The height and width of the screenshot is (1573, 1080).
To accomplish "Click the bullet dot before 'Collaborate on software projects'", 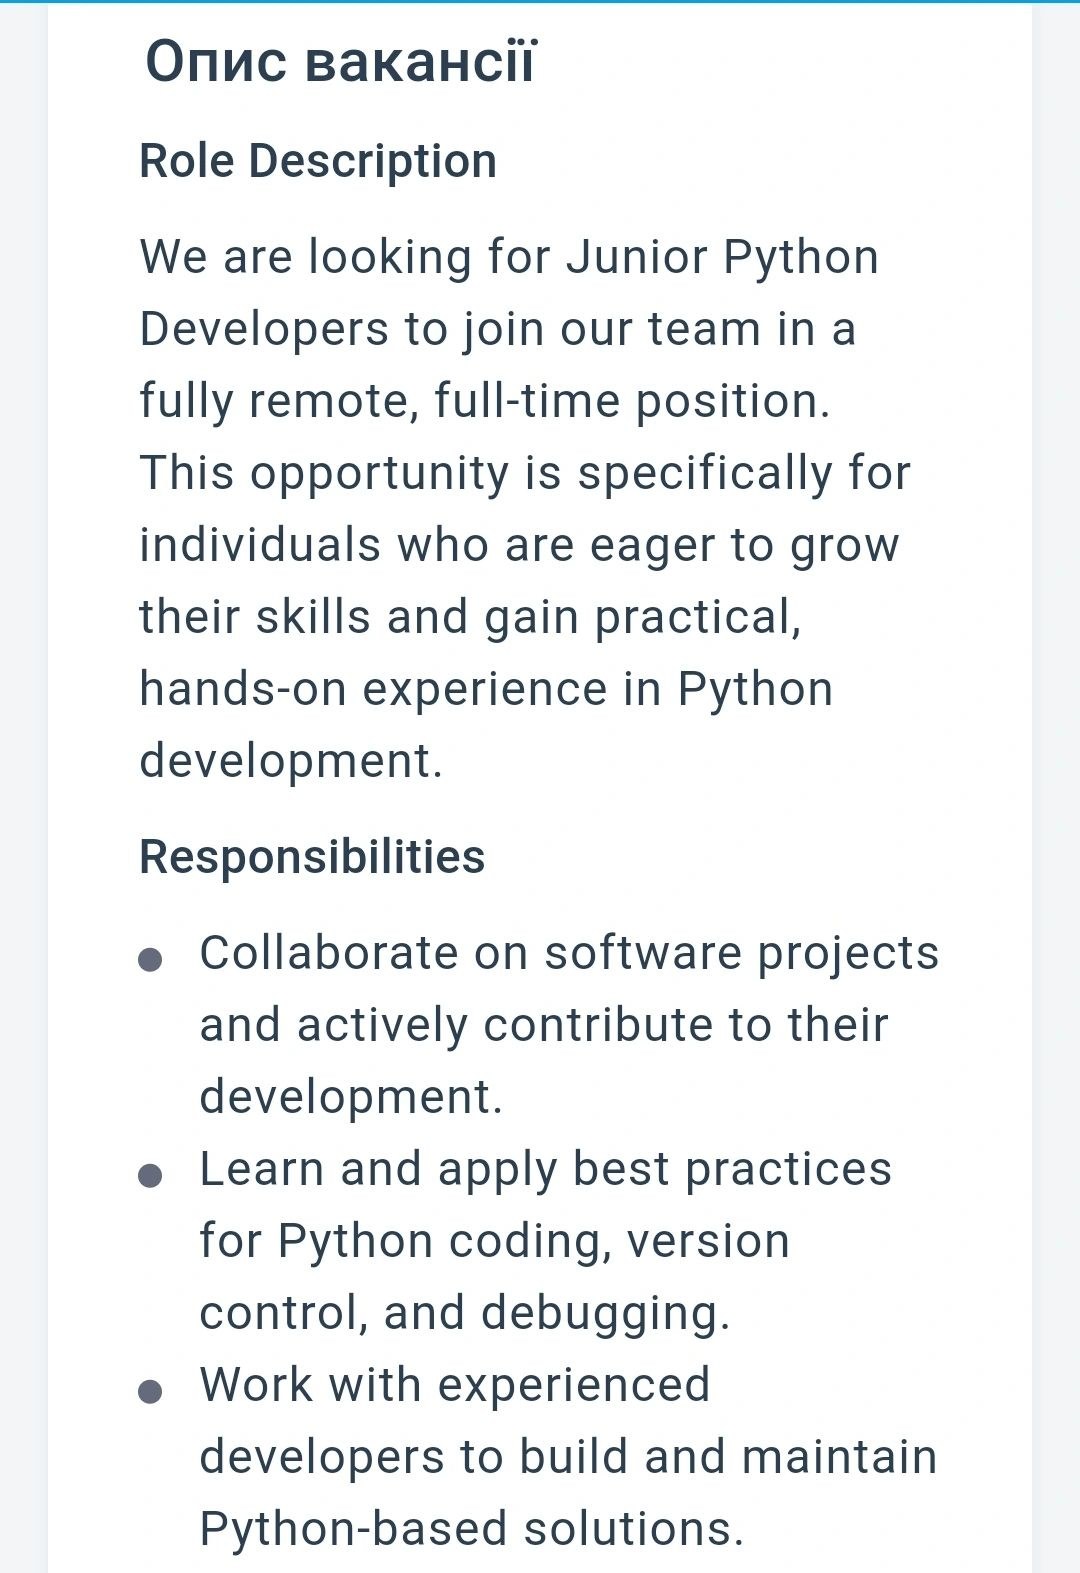I will point(150,960).
